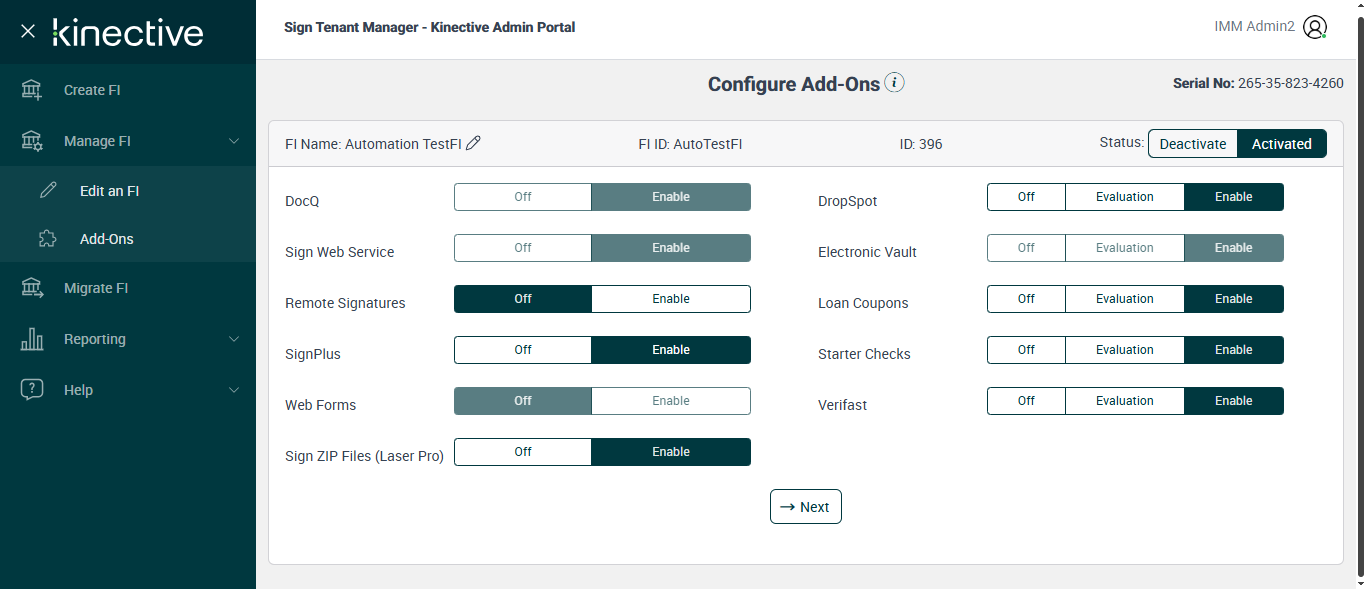This screenshot has height=589, width=1366.
Task: Click the Next button
Action: (x=806, y=507)
